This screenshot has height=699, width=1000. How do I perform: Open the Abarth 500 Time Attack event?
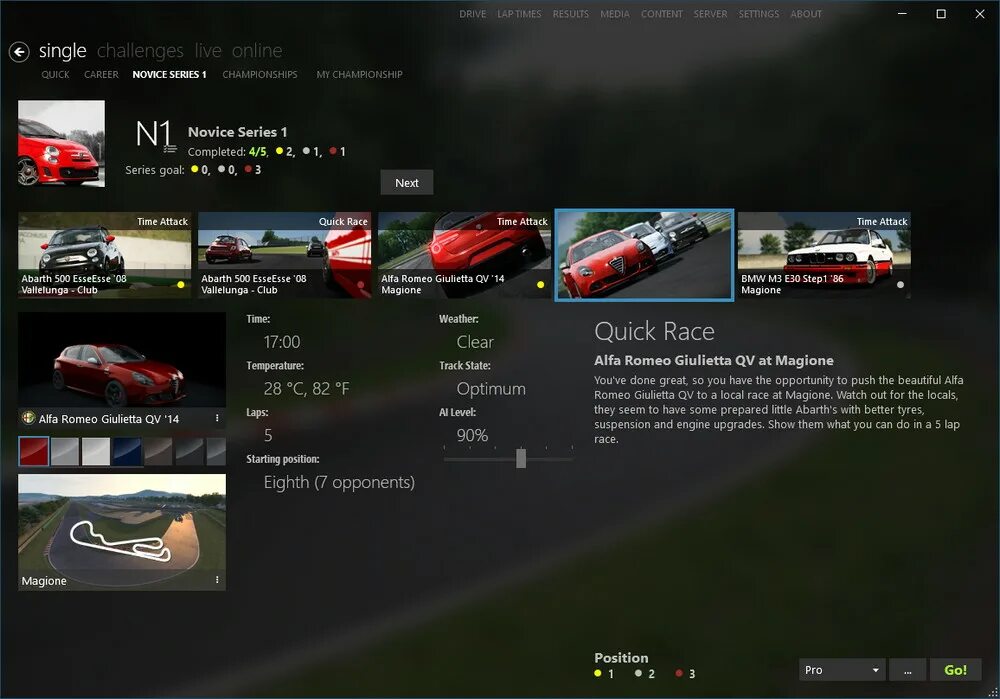point(105,255)
